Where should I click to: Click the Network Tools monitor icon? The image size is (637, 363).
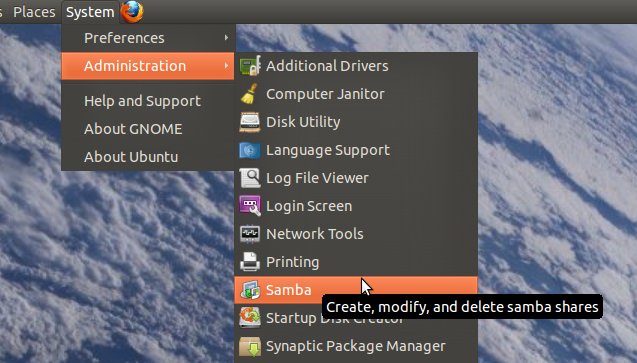coord(250,234)
